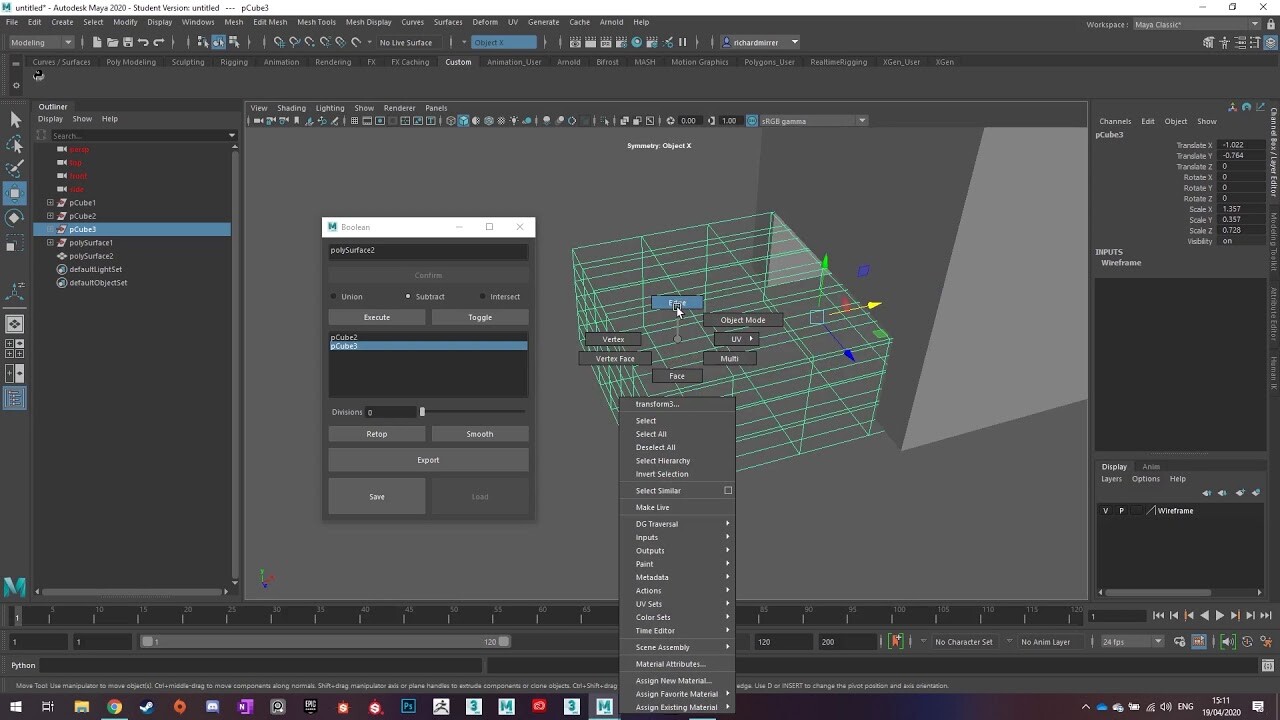Image resolution: width=1280 pixels, height=720 pixels.
Task: Click the smooth shaded display icon in viewport
Action: pos(463,120)
